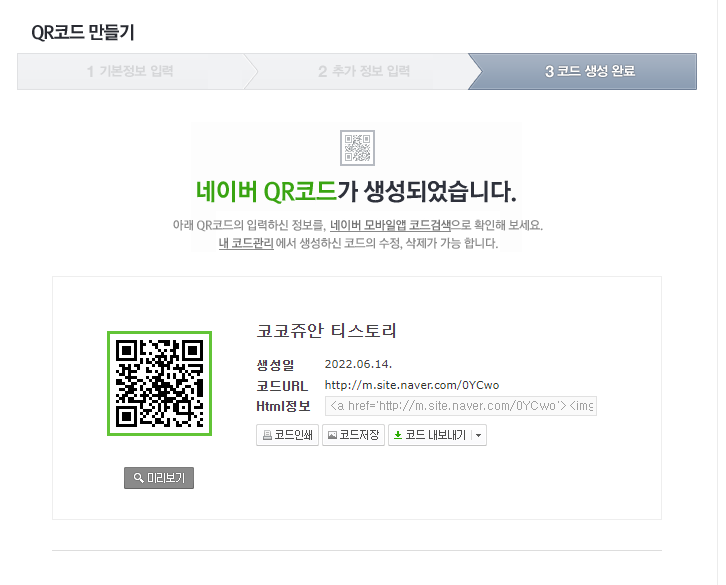Click the 미리보기 preview button

159,478
